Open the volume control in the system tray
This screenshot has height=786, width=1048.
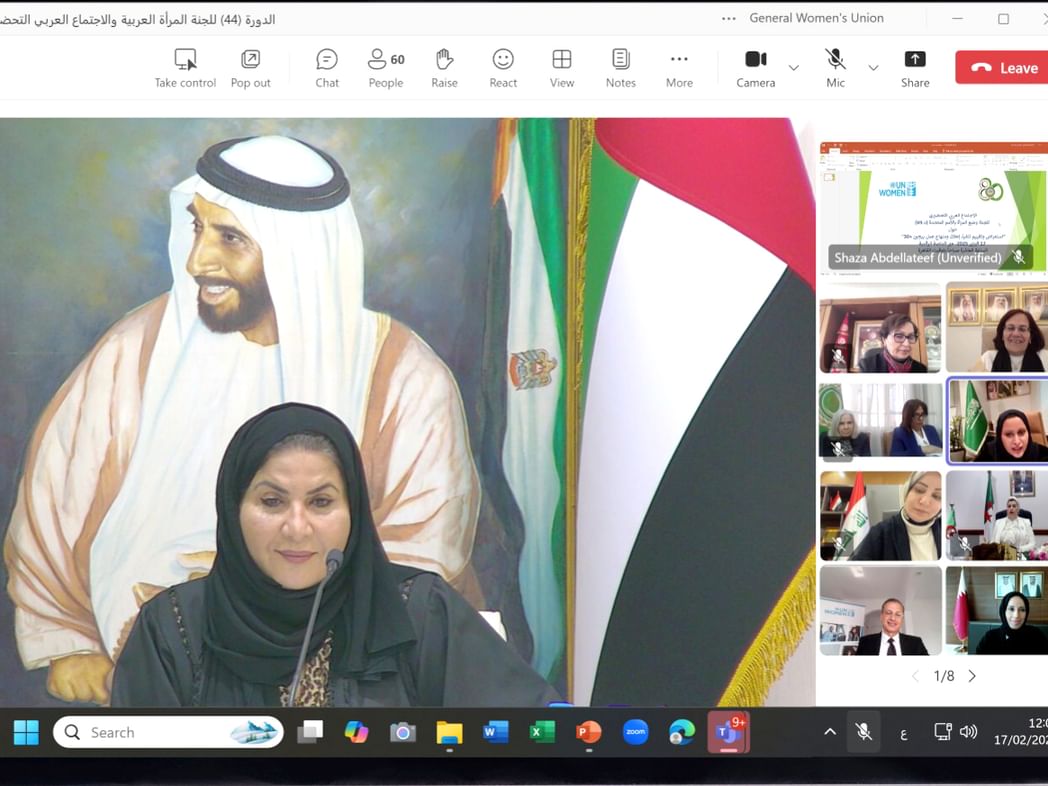pos(968,732)
